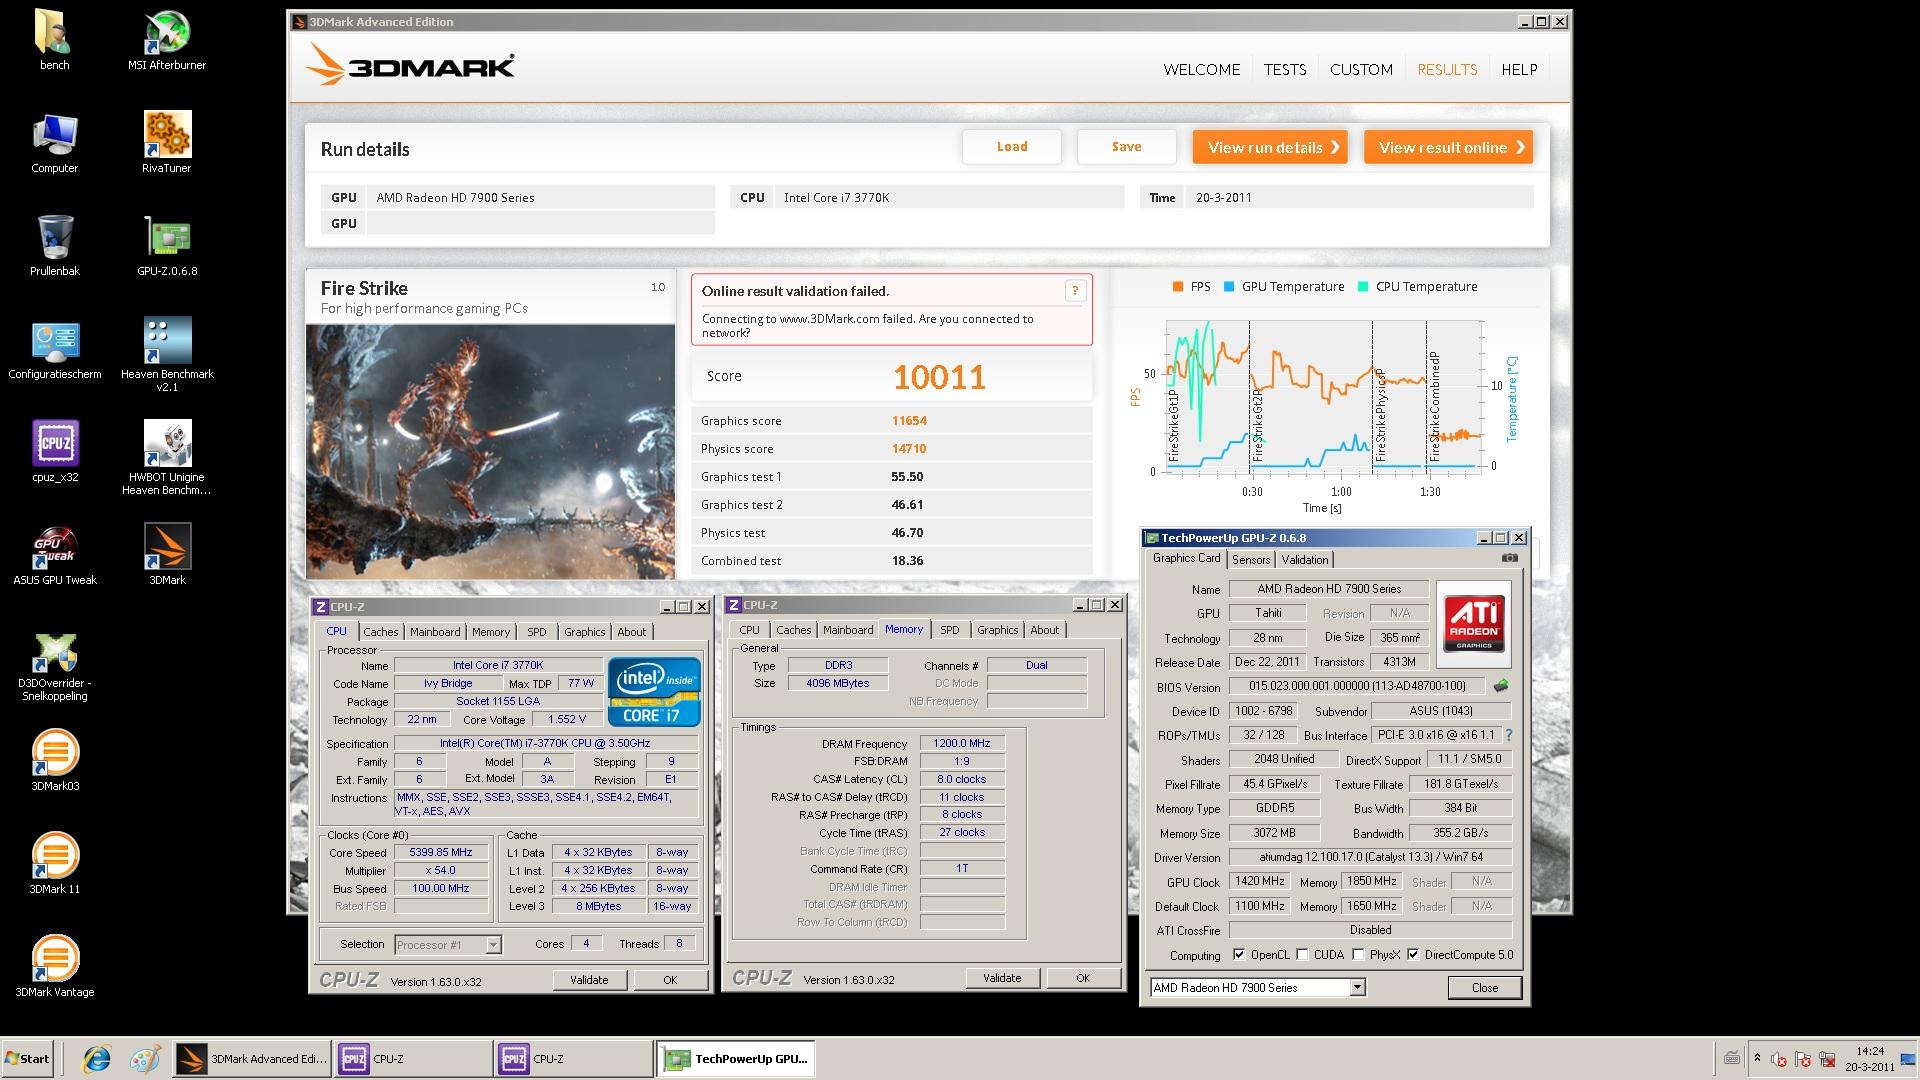
Task: Click the GPU-Z screenshot camera icon
Action: click(x=1509, y=558)
